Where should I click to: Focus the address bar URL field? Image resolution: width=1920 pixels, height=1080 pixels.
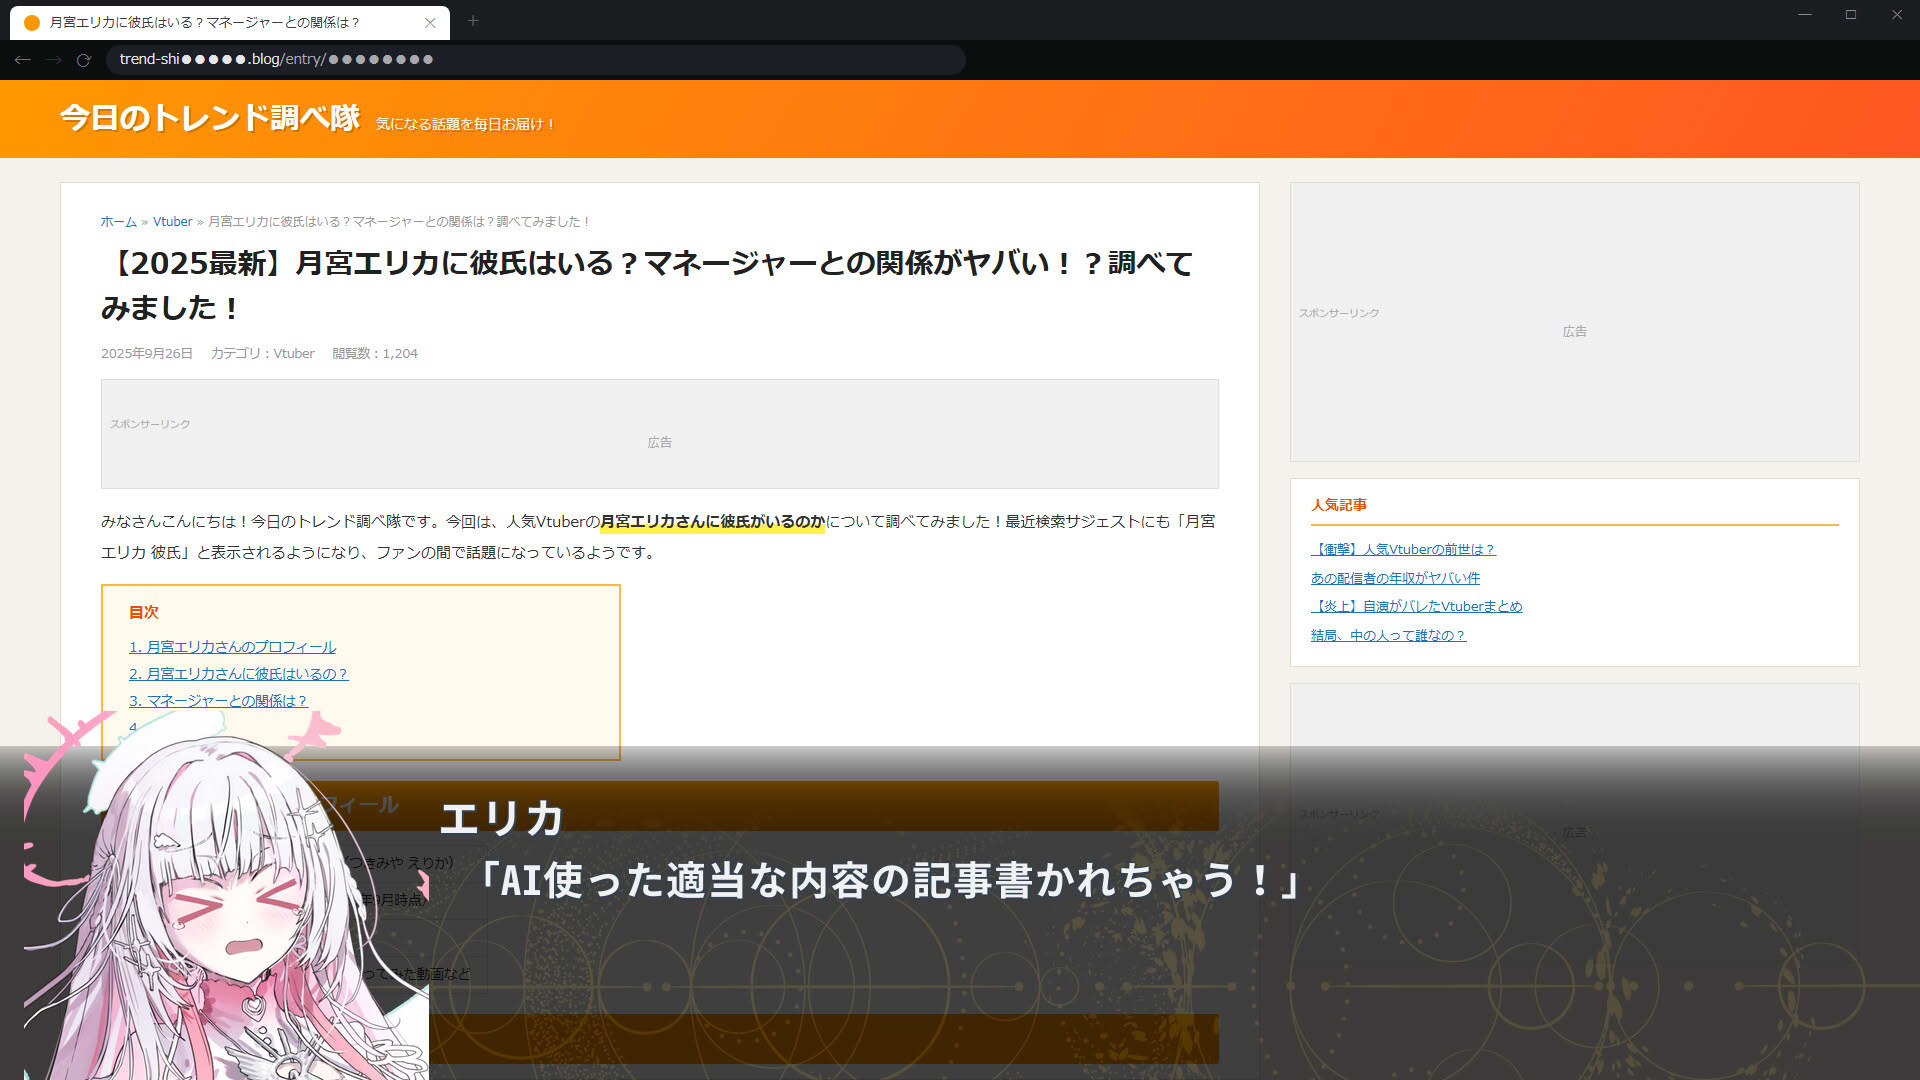pyautogui.click(x=535, y=60)
